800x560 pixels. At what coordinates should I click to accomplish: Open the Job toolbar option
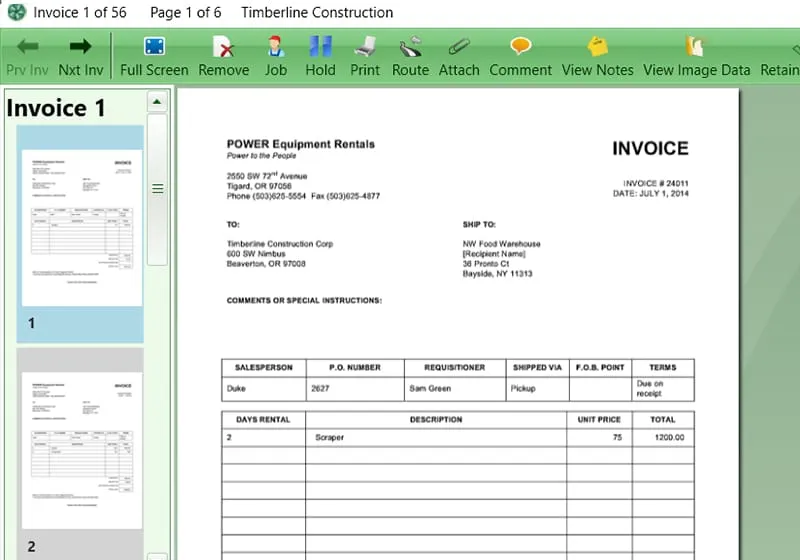coord(276,56)
